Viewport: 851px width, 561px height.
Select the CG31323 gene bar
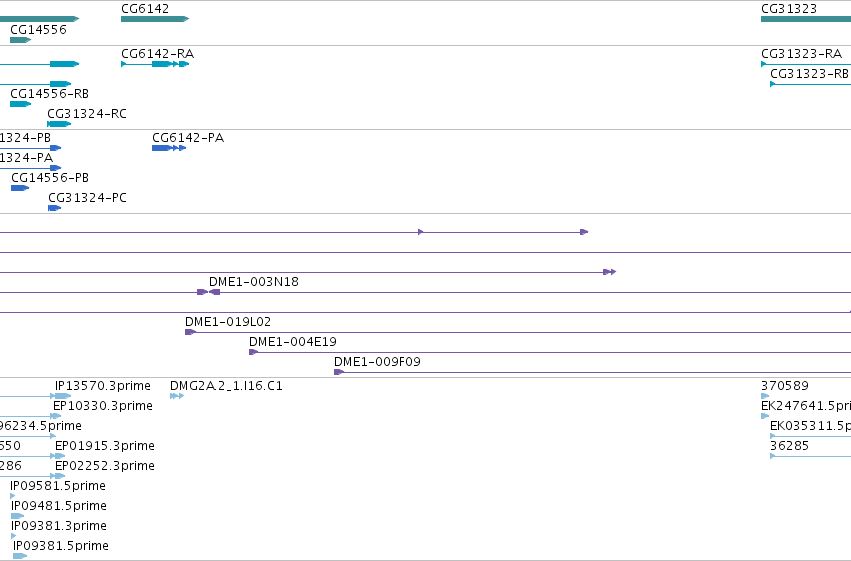pos(806,19)
